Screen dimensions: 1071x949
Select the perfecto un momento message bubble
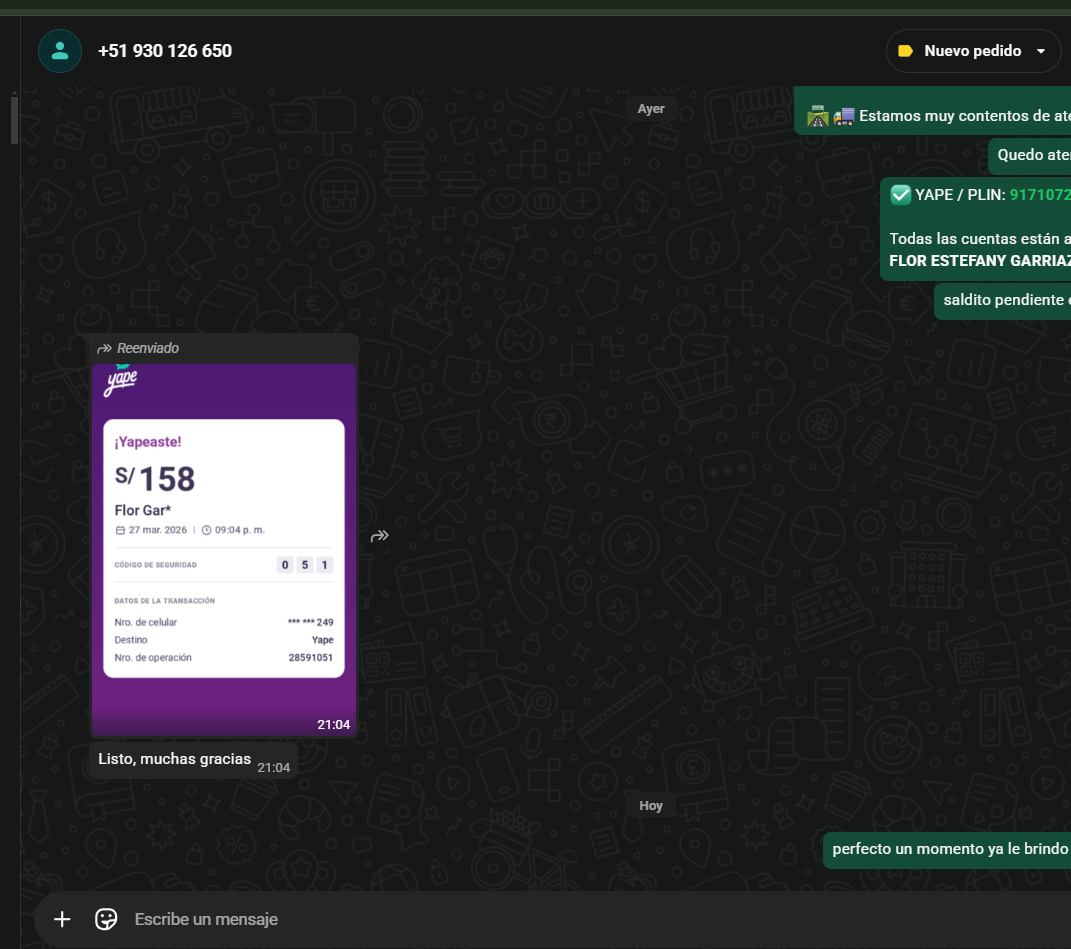(947, 850)
